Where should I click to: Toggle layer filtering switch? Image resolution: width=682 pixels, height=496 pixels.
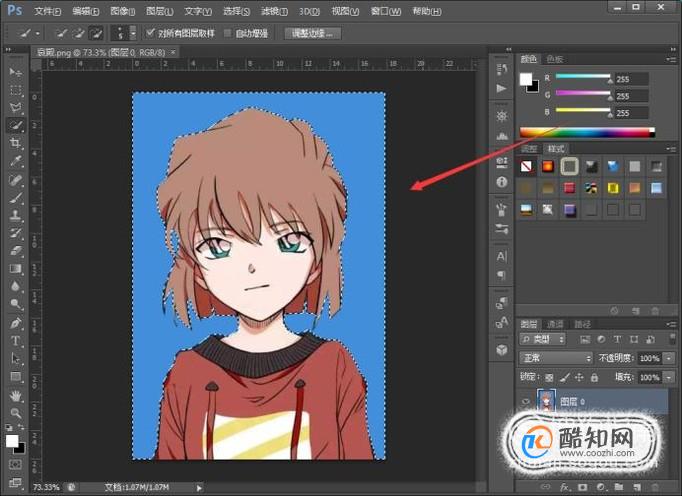672,339
